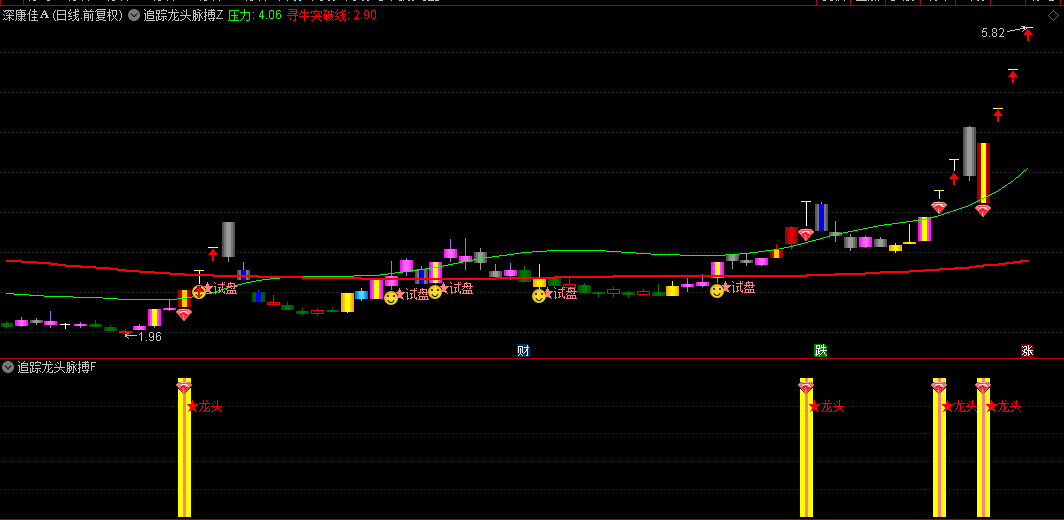Expand the dropdown beside 深康佳A title
The image size is (1064, 520).
point(133,15)
